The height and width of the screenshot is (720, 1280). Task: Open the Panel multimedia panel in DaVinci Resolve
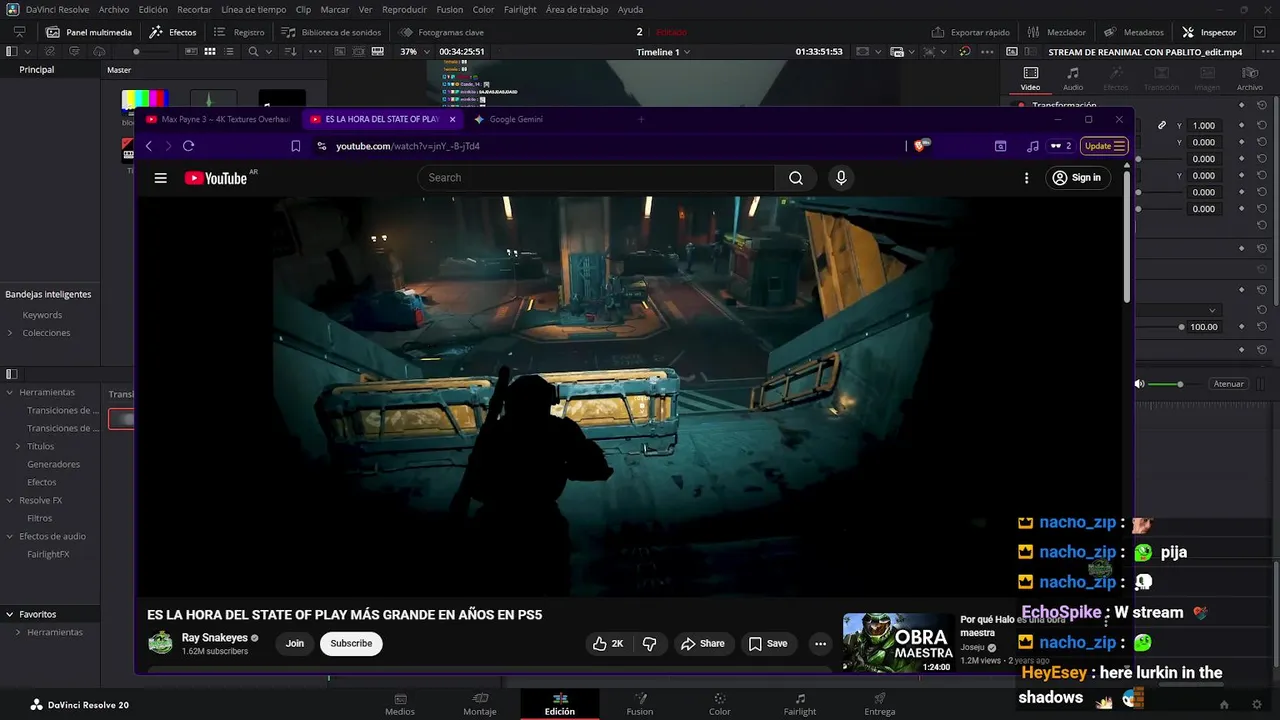click(x=88, y=32)
